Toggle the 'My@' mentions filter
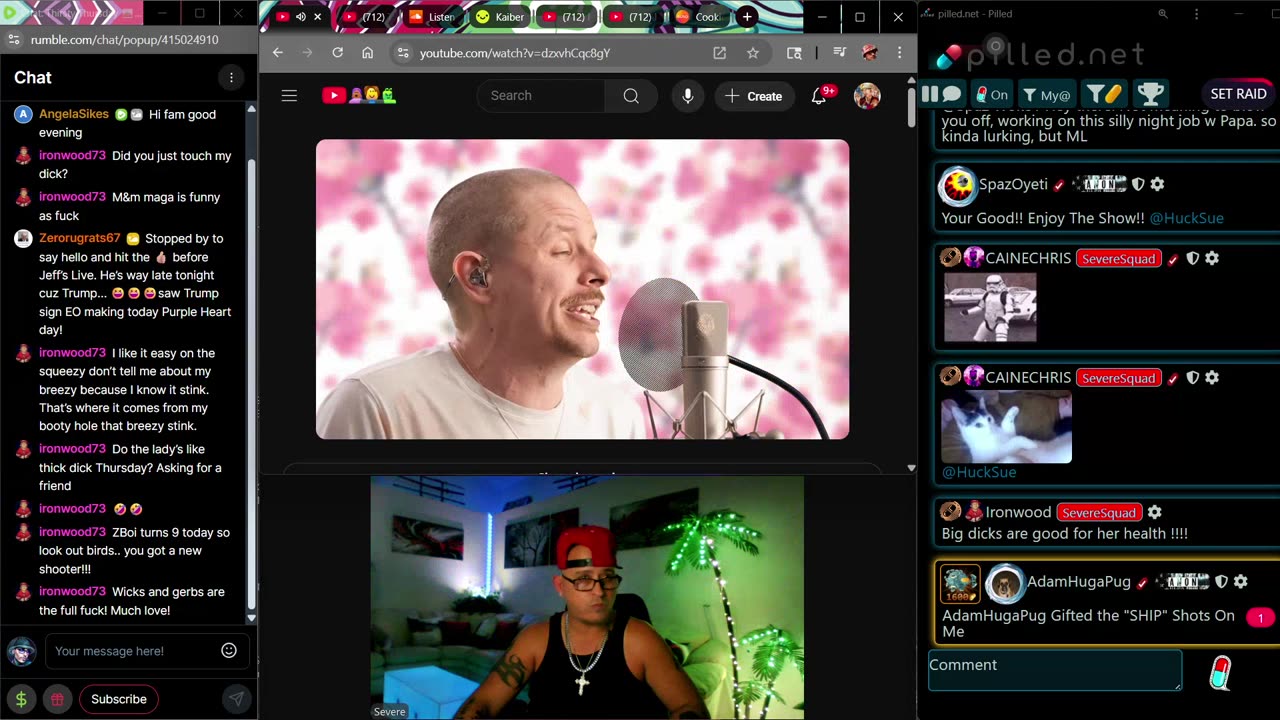The image size is (1280, 720). tap(1046, 94)
